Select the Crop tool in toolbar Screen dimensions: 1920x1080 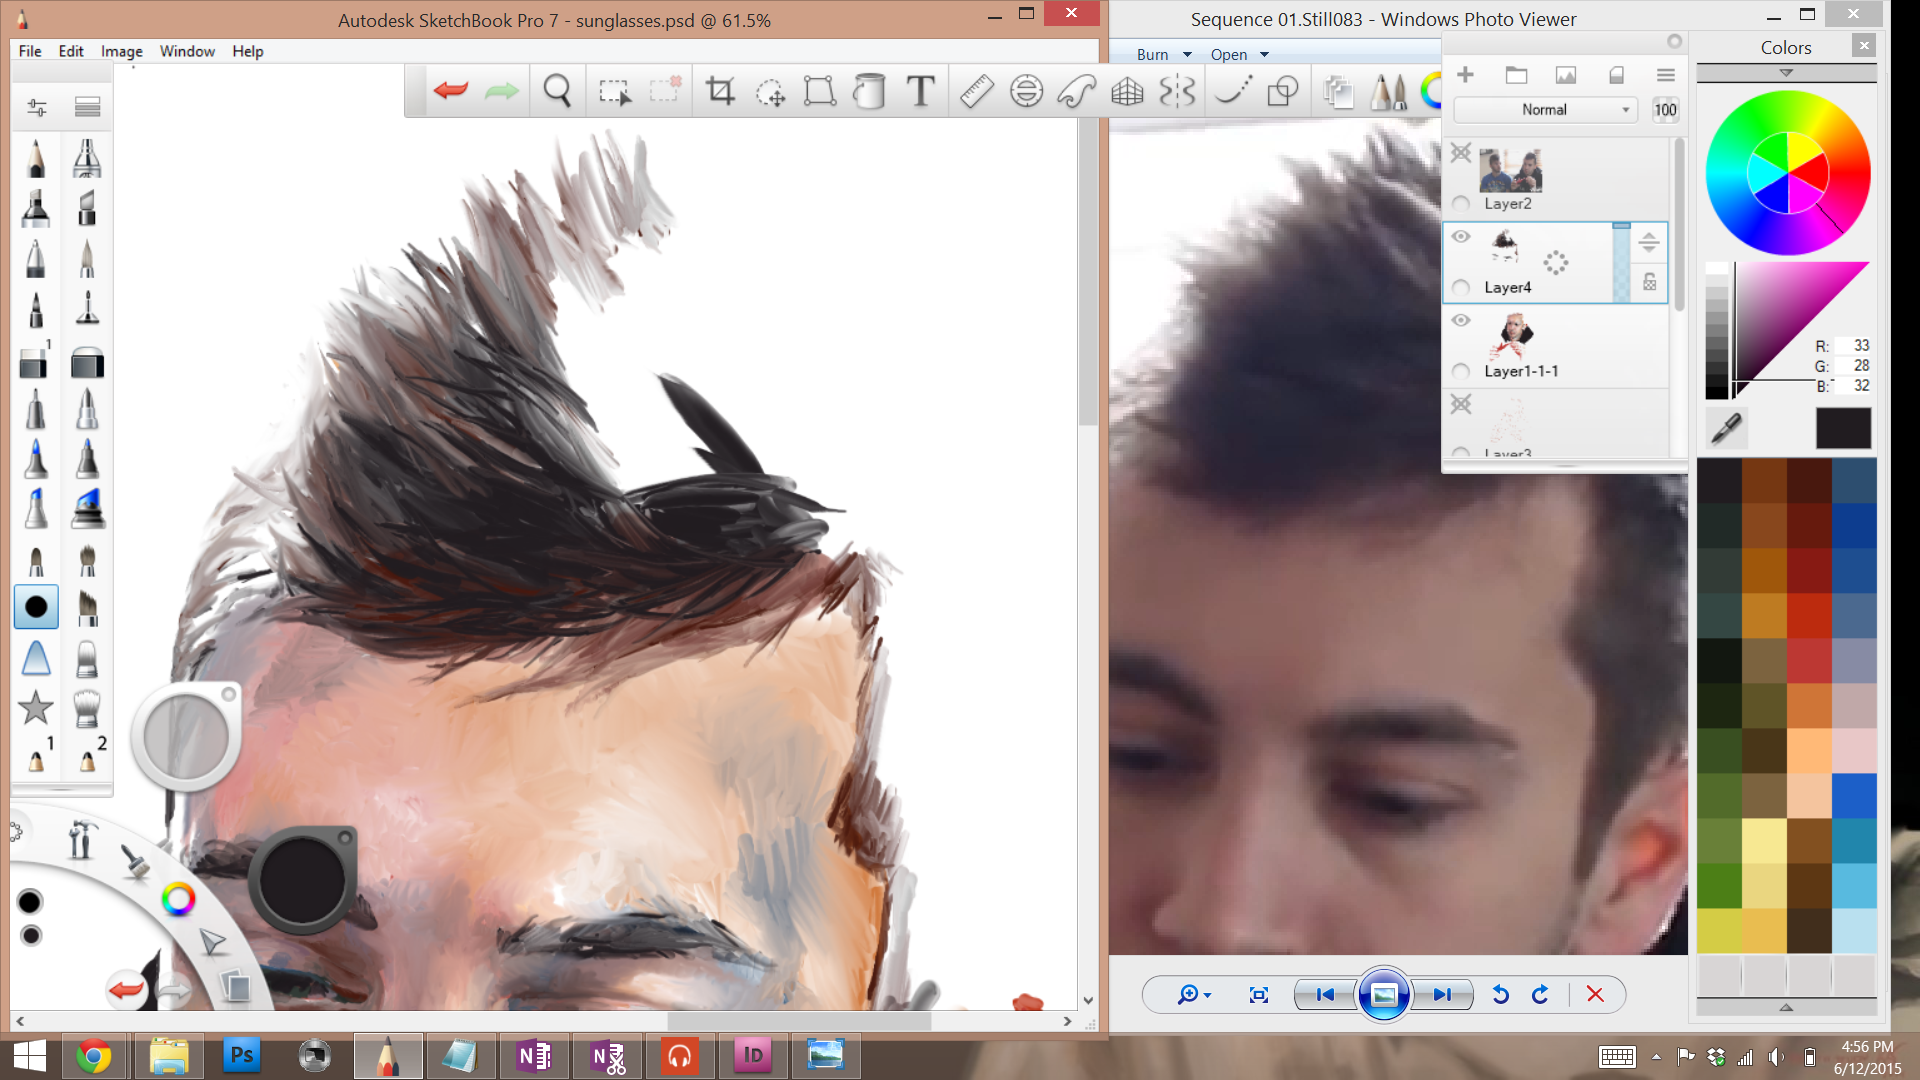pos(720,91)
